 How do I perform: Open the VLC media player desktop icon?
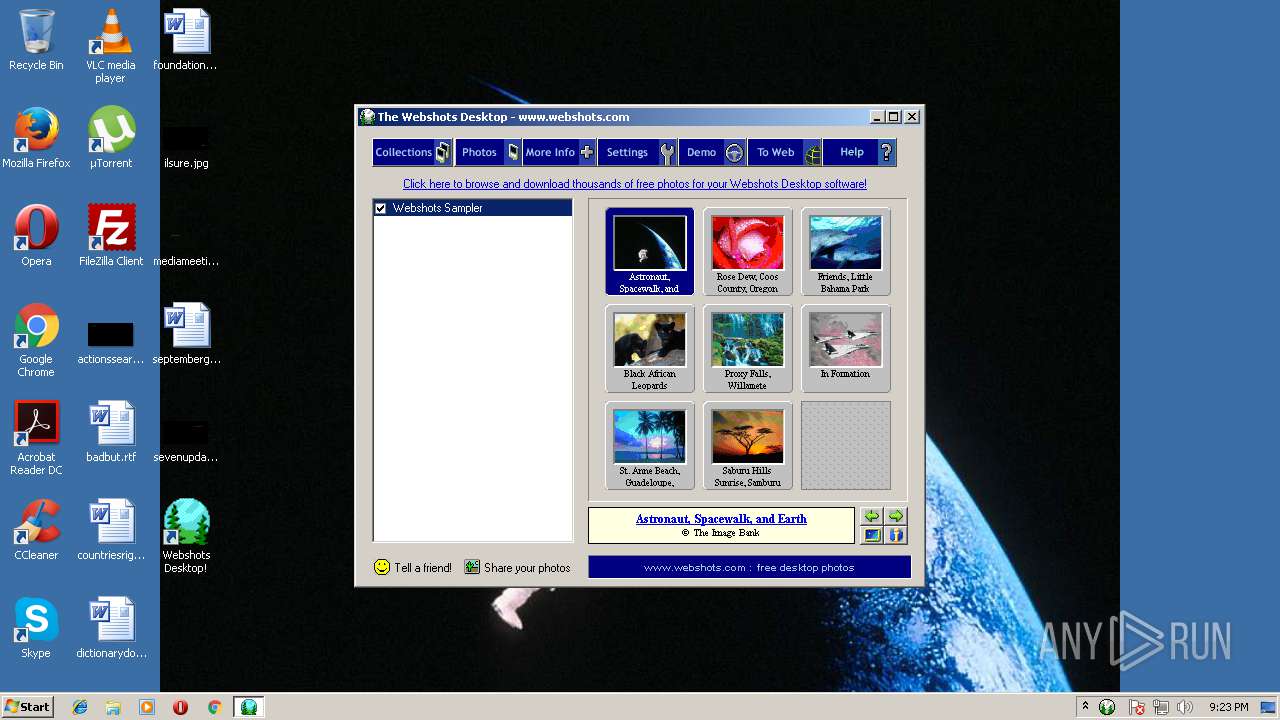click(110, 46)
